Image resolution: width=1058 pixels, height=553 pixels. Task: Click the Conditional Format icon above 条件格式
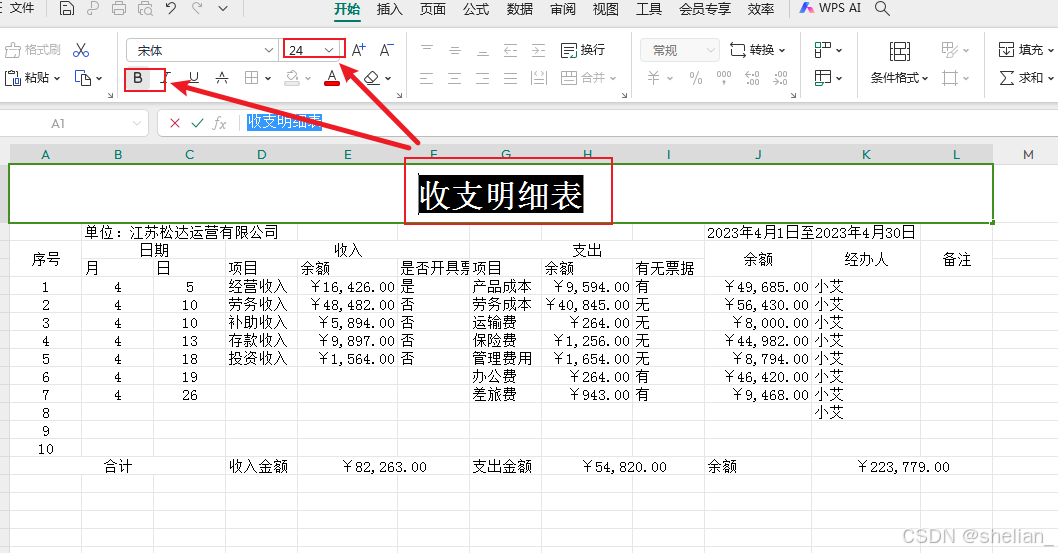[x=899, y=51]
